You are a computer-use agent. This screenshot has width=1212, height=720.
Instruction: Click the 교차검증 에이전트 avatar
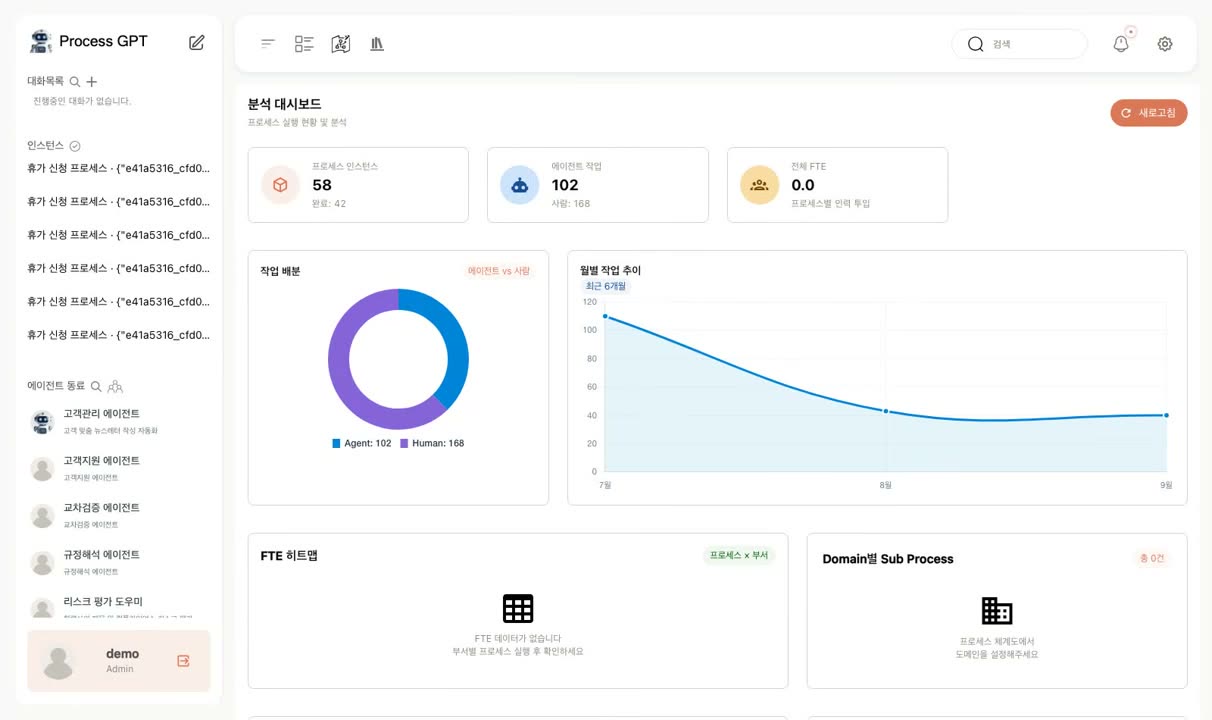click(42, 516)
